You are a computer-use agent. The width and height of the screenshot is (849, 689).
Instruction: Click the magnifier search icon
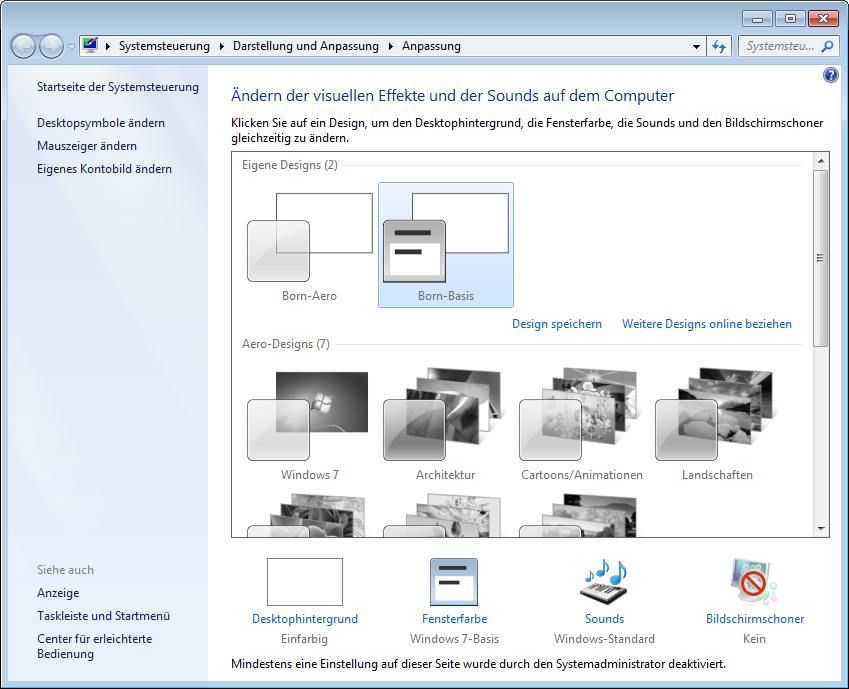(827, 47)
